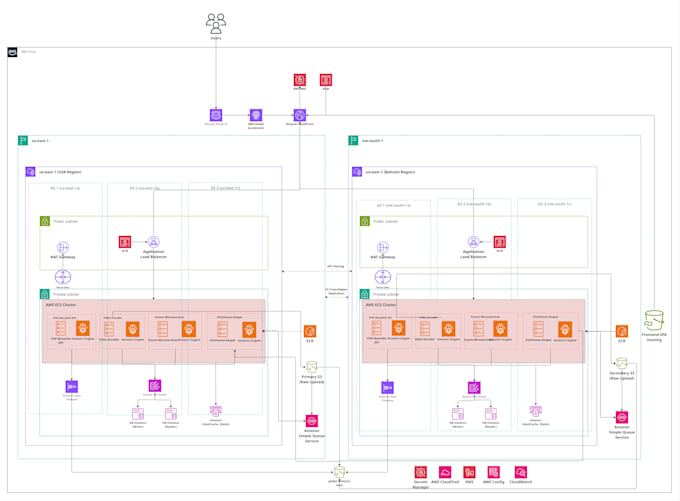The width and height of the screenshot is (680, 501).
Task: Select the ECR icon beside the us-east-1 cluster
Action: [x=310, y=331]
